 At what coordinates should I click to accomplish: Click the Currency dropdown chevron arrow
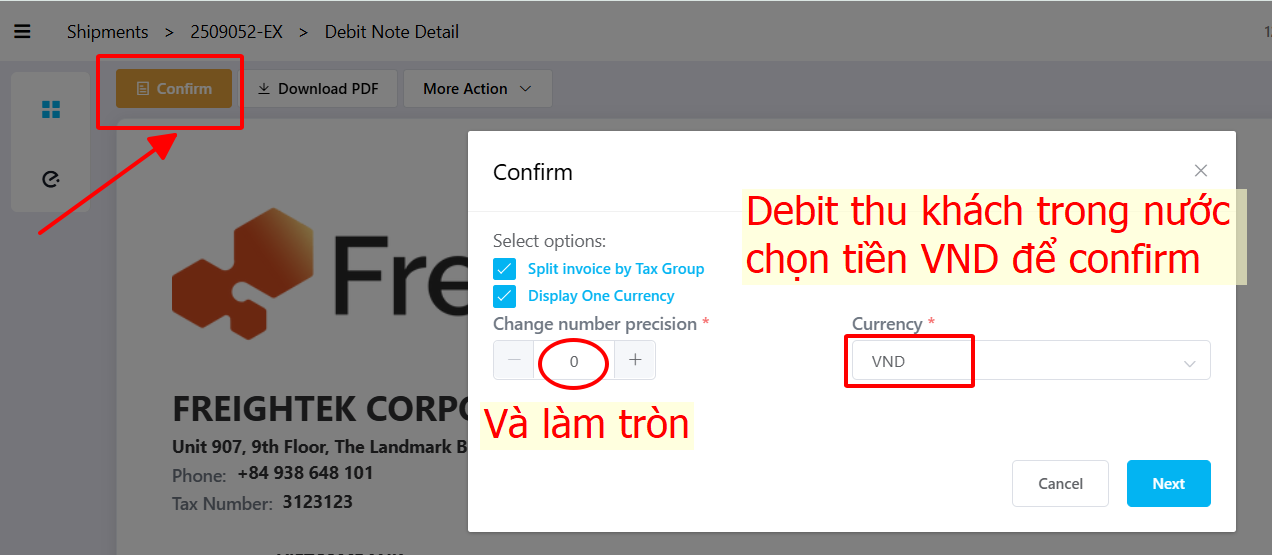[1190, 363]
